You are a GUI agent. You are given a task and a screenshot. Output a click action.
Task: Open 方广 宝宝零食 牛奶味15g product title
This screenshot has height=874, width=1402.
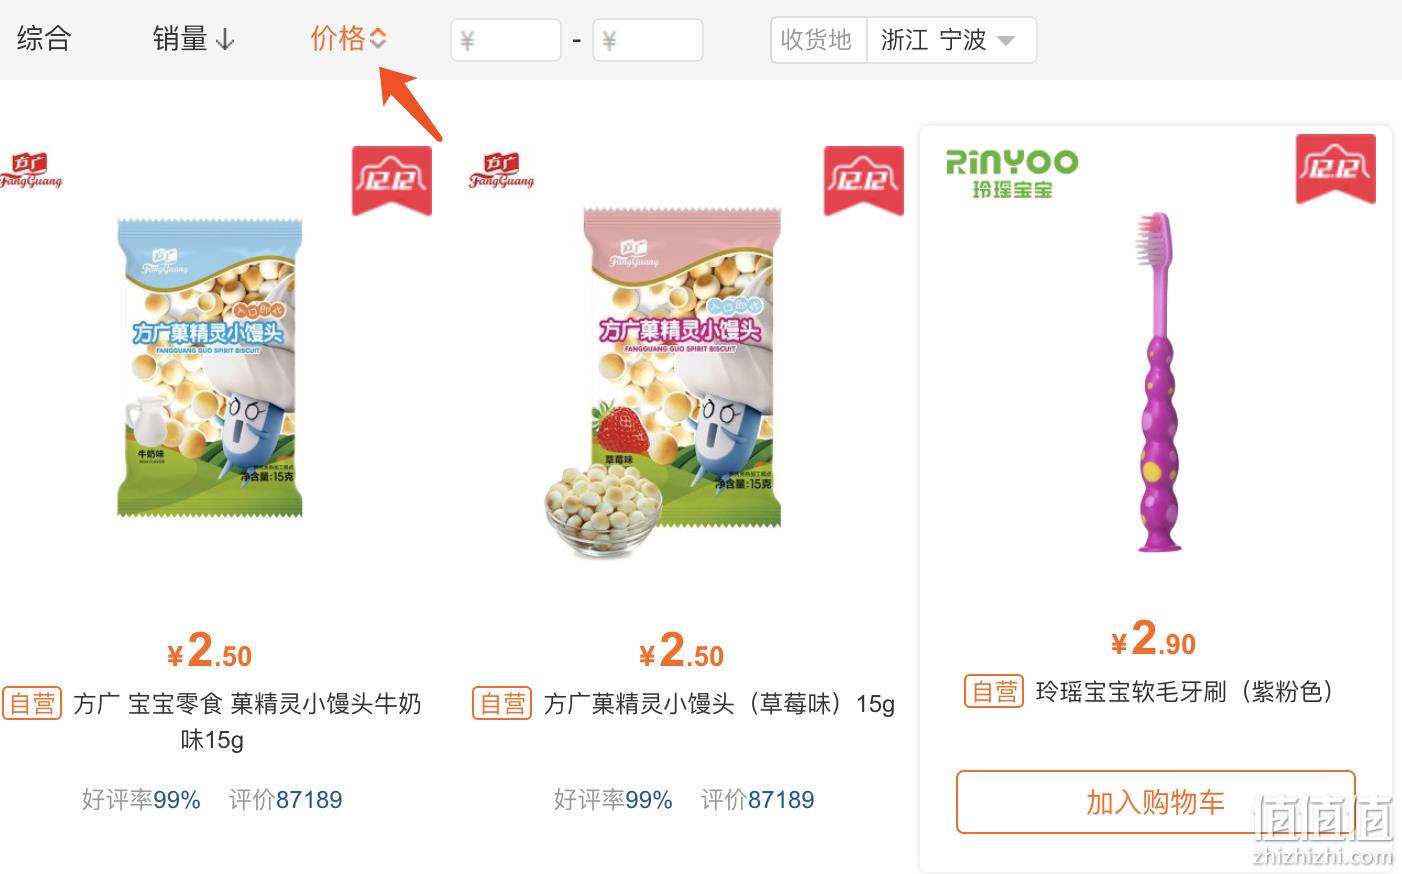click(x=247, y=721)
